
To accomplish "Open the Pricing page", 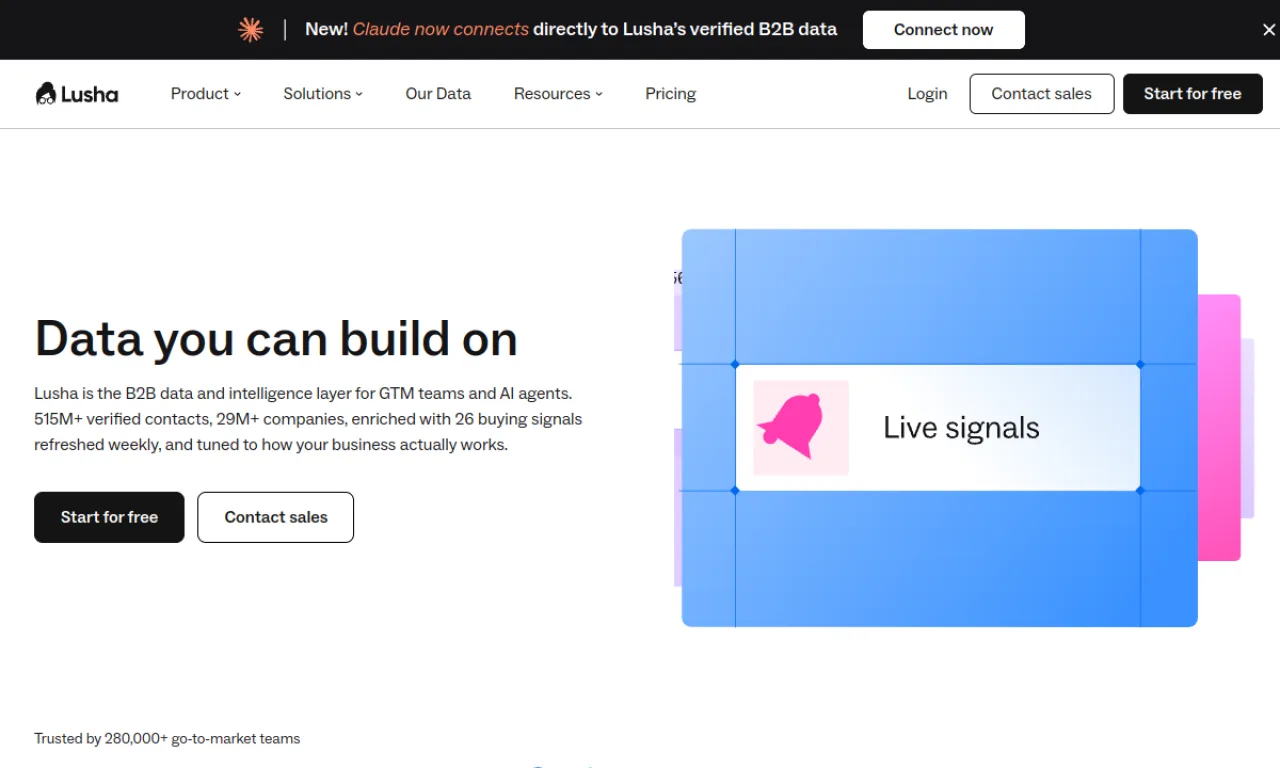I will pos(670,94).
